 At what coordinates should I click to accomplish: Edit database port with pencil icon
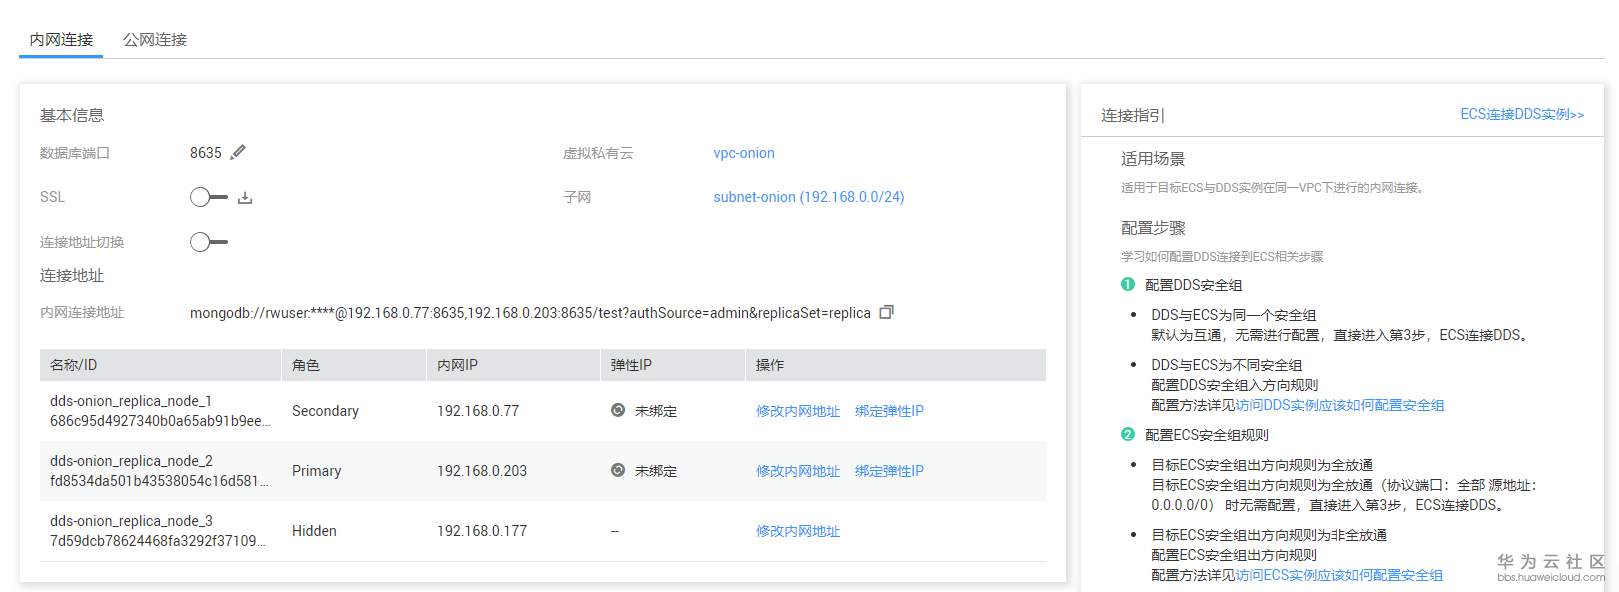point(238,153)
